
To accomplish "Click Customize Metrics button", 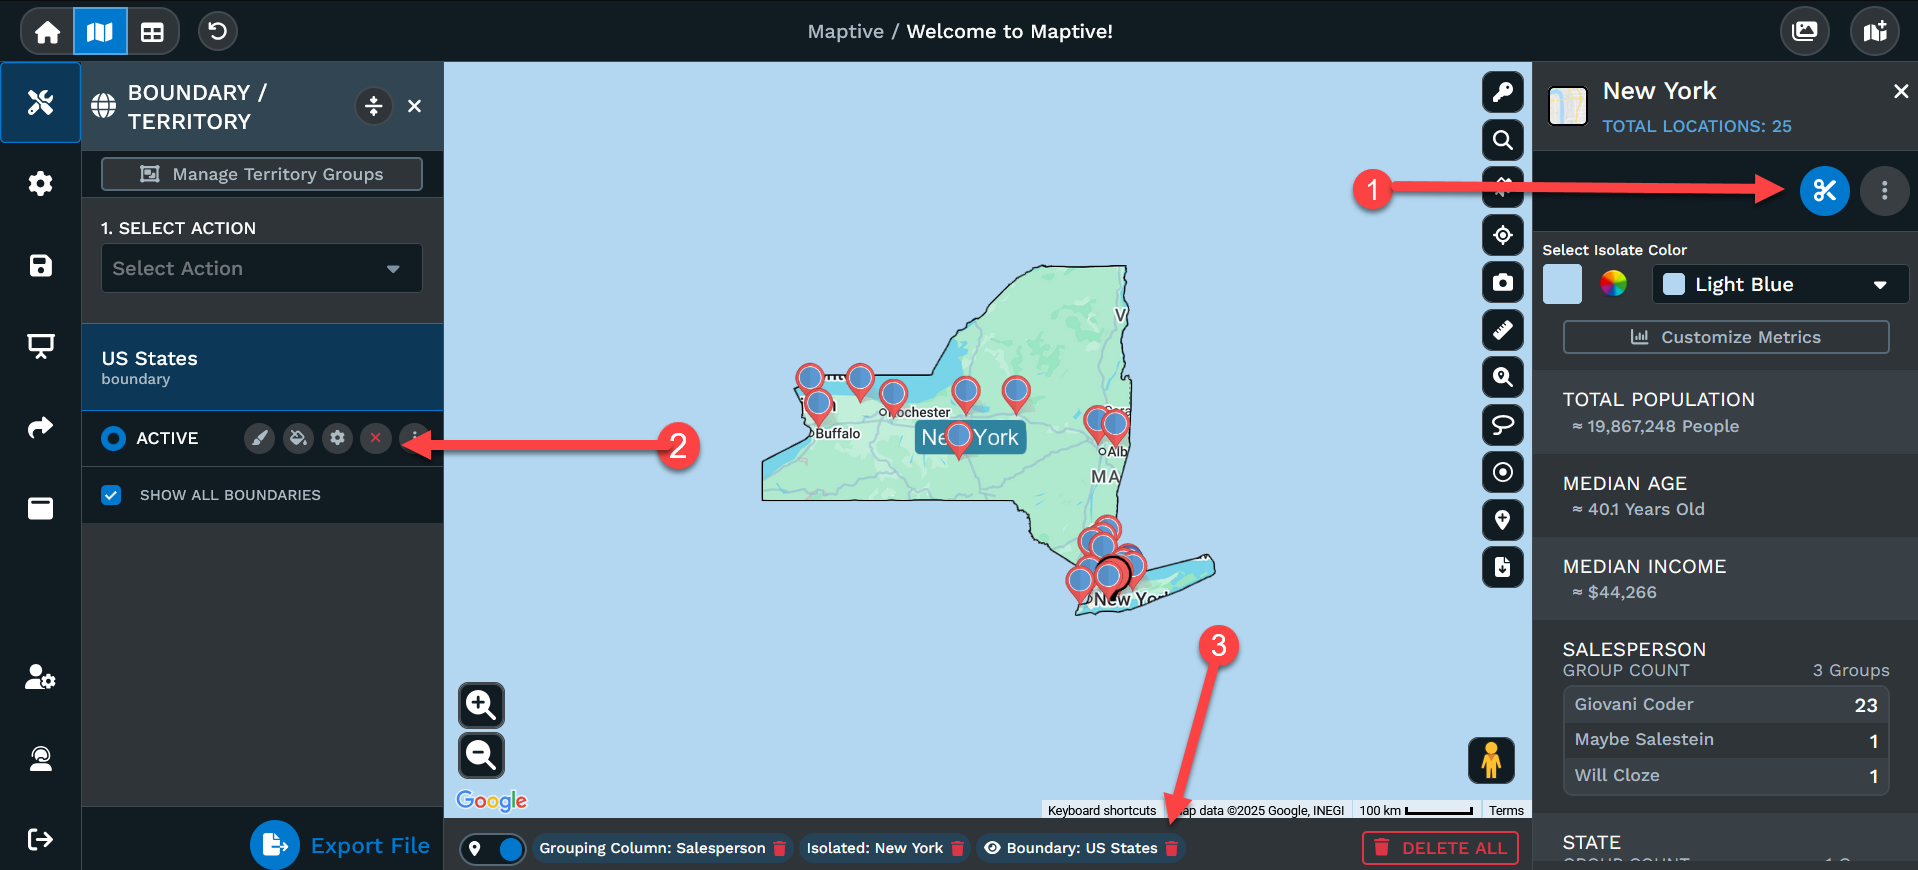I will tap(1725, 337).
